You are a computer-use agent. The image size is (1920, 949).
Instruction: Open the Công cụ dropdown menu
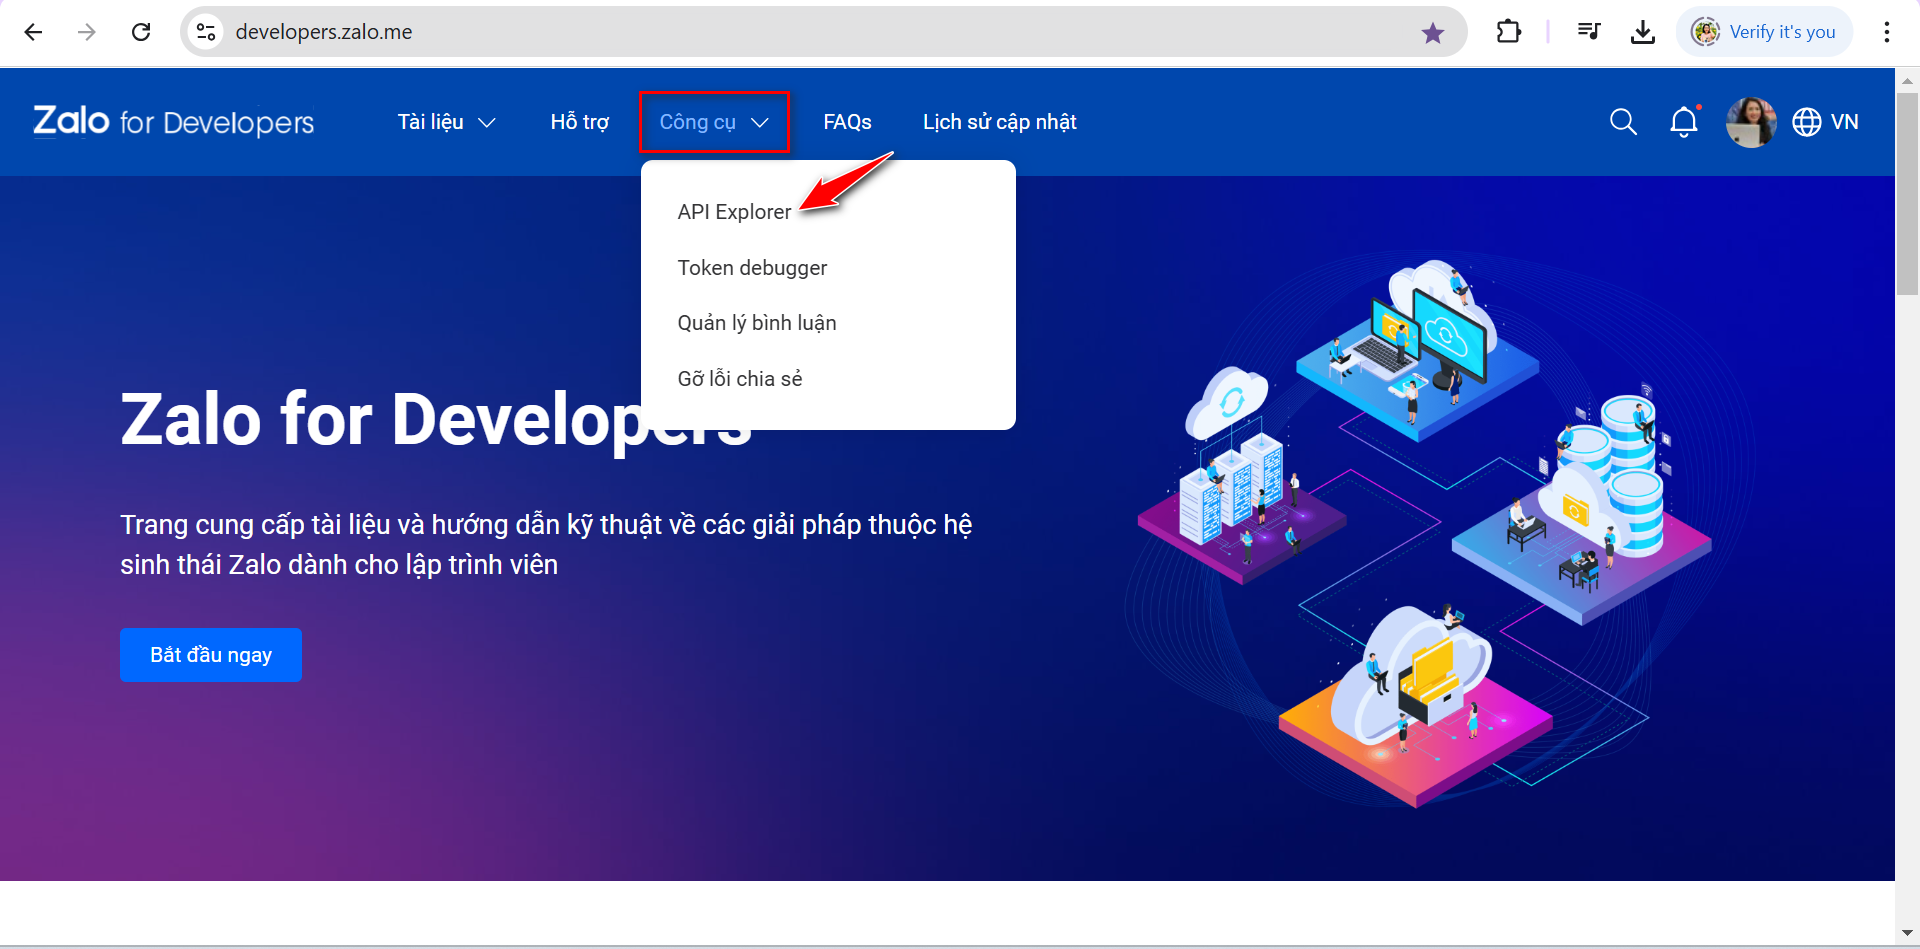tap(714, 121)
